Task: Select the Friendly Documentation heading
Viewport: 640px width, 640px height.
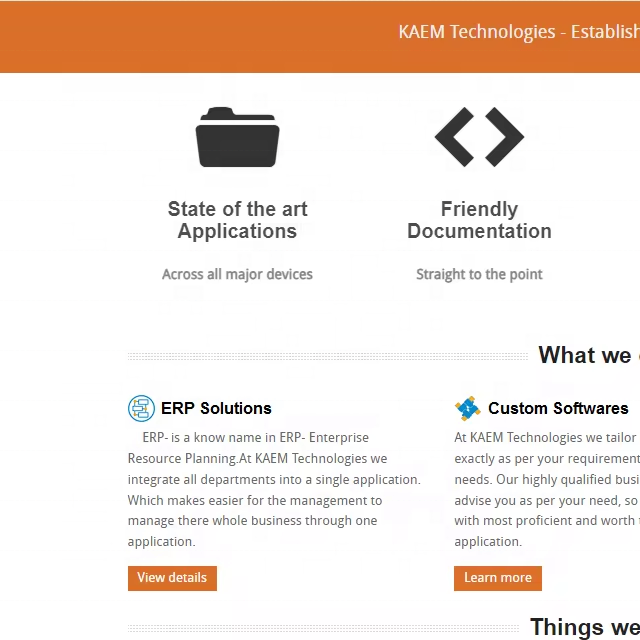Action: pyautogui.click(x=479, y=220)
